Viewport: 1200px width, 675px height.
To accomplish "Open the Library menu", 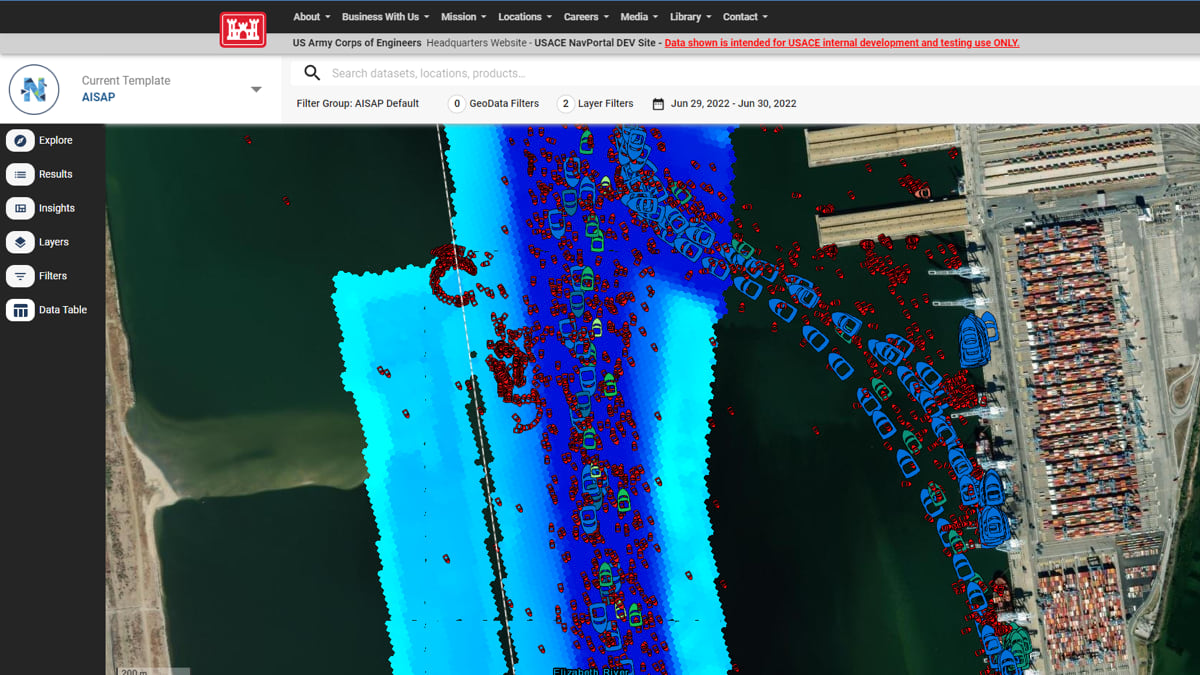I will tap(691, 17).
